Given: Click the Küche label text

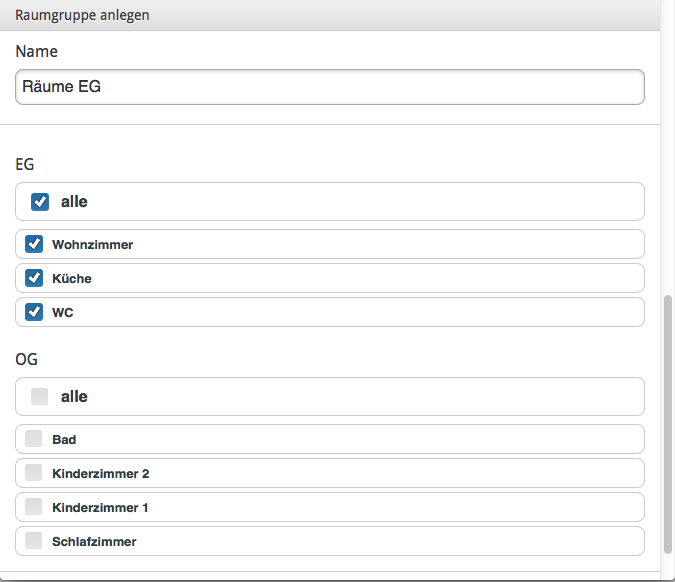Looking at the screenshot, I should tap(72, 279).
